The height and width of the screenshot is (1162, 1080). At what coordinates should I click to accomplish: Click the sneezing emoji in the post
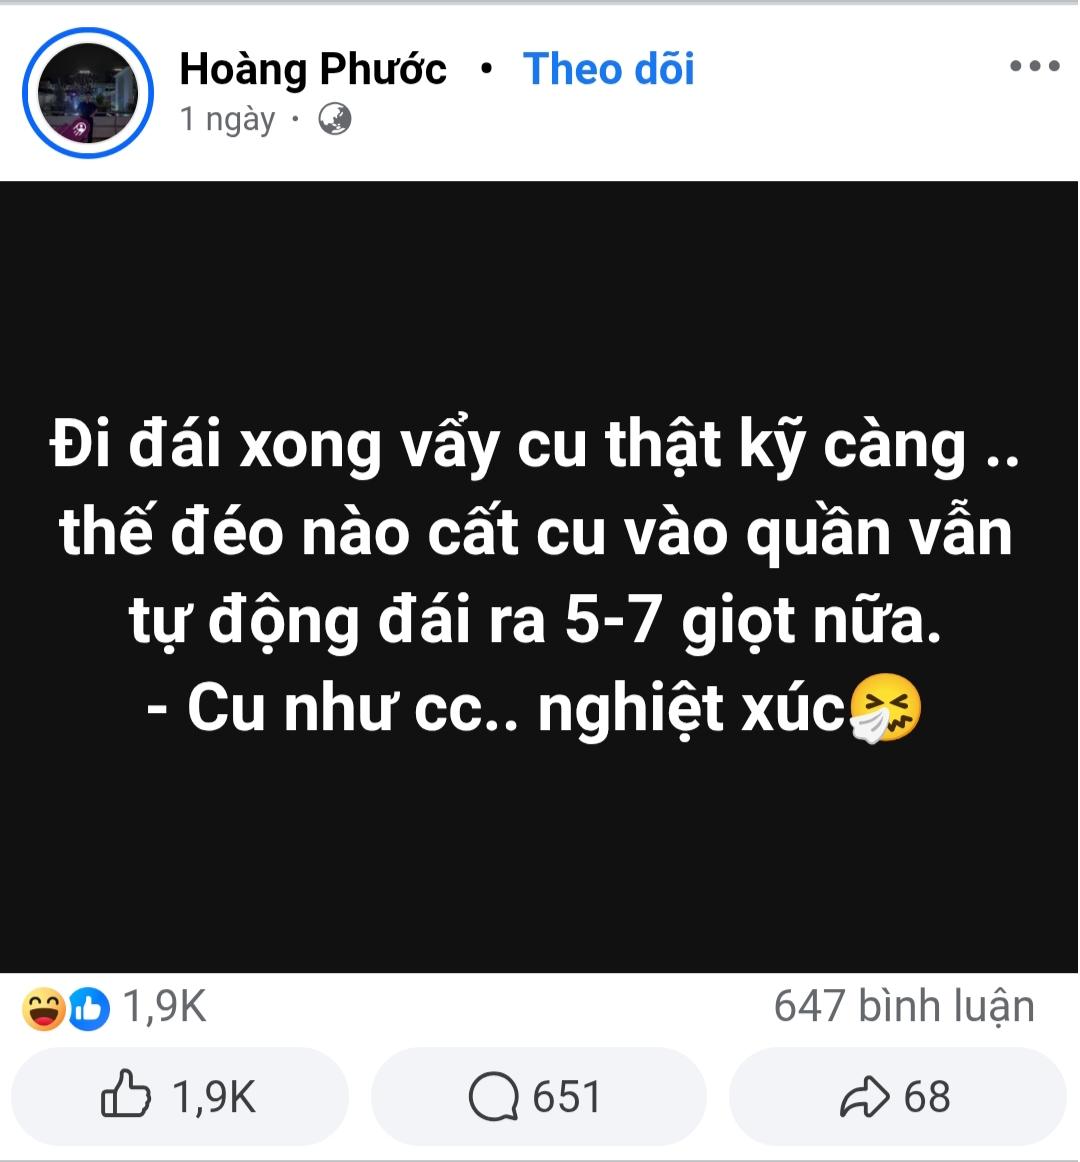click(x=885, y=708)
